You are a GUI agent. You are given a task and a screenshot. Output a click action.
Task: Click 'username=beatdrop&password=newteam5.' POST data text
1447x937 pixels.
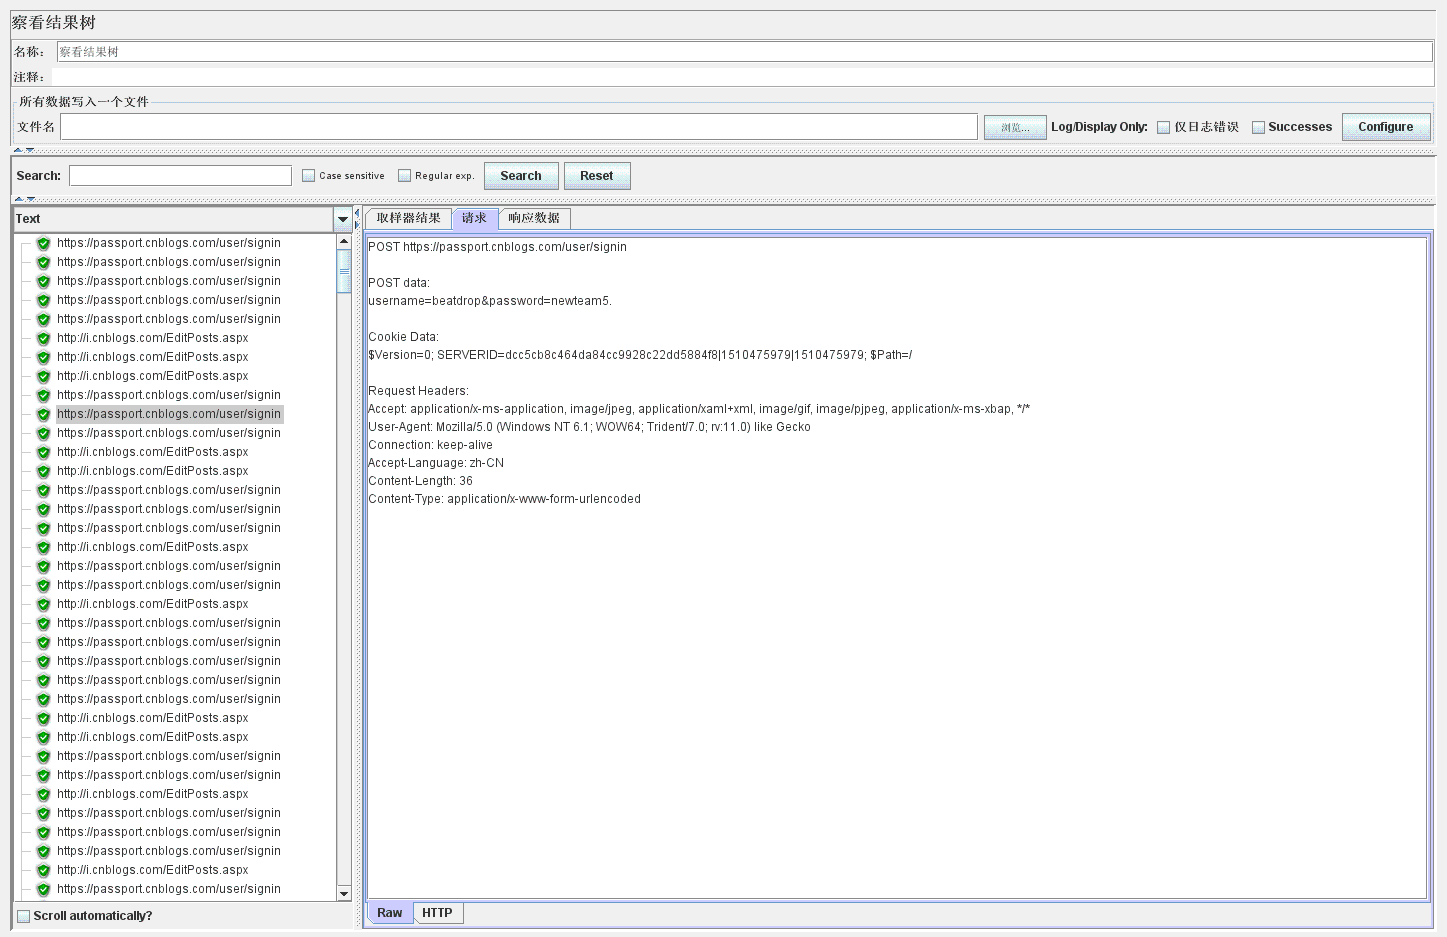(490, 301)
